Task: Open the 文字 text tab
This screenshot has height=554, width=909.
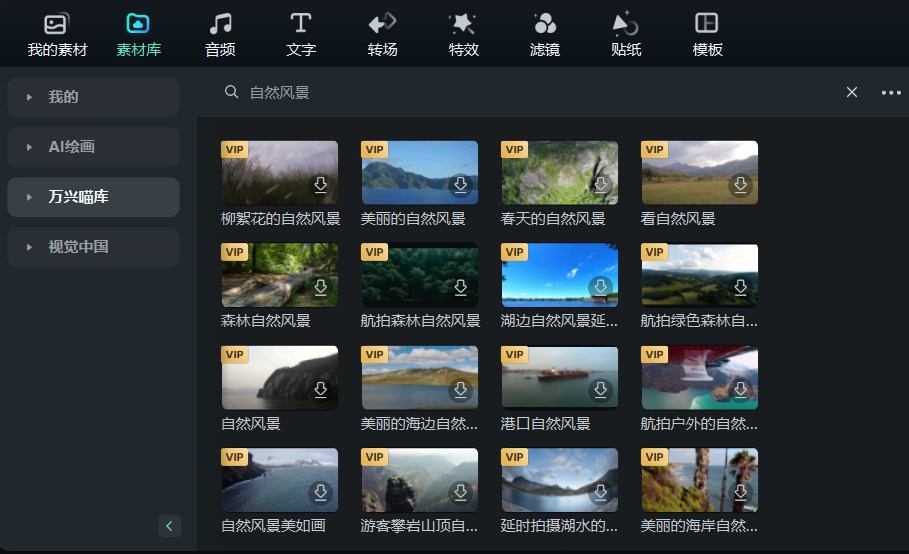Action: (301, 35)
